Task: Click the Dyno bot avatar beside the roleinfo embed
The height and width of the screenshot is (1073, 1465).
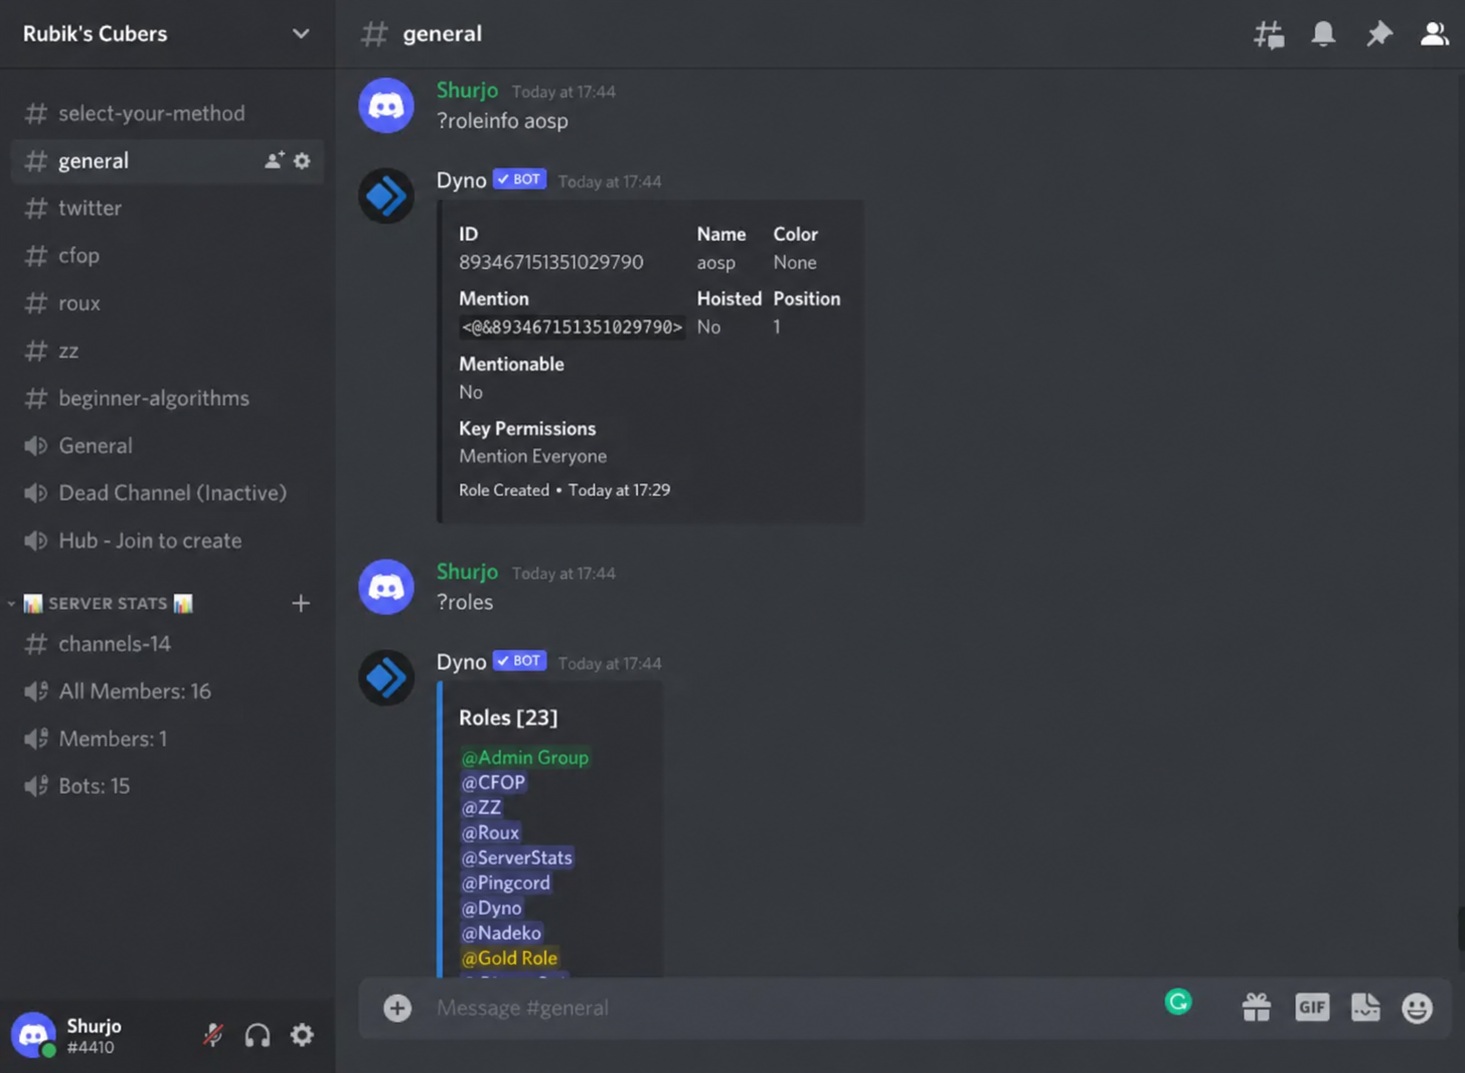Action: point(386,196)
